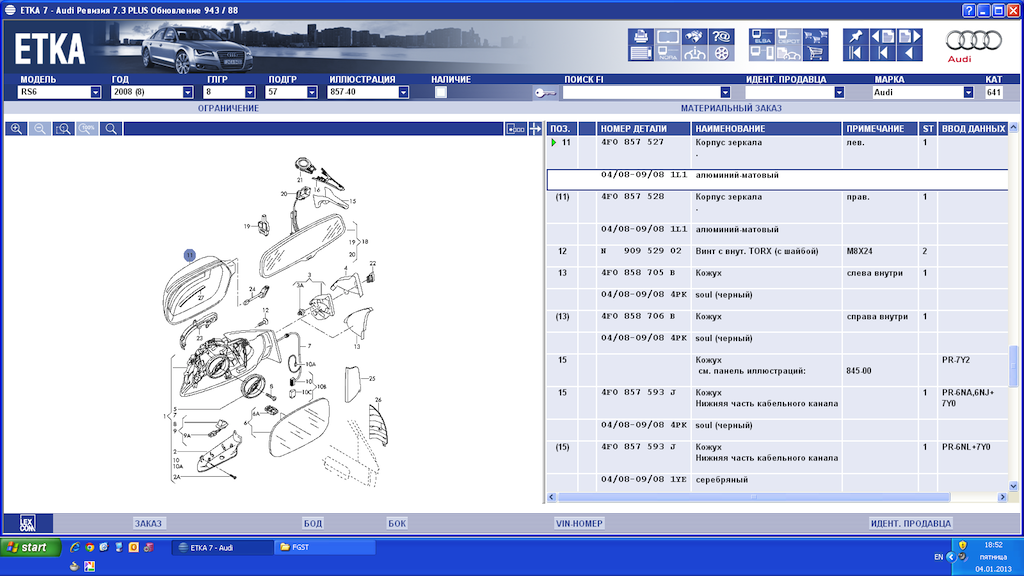Click the plain magnifier icon
The width and height of the screenshot is (1024, 576).
(111, 129)
